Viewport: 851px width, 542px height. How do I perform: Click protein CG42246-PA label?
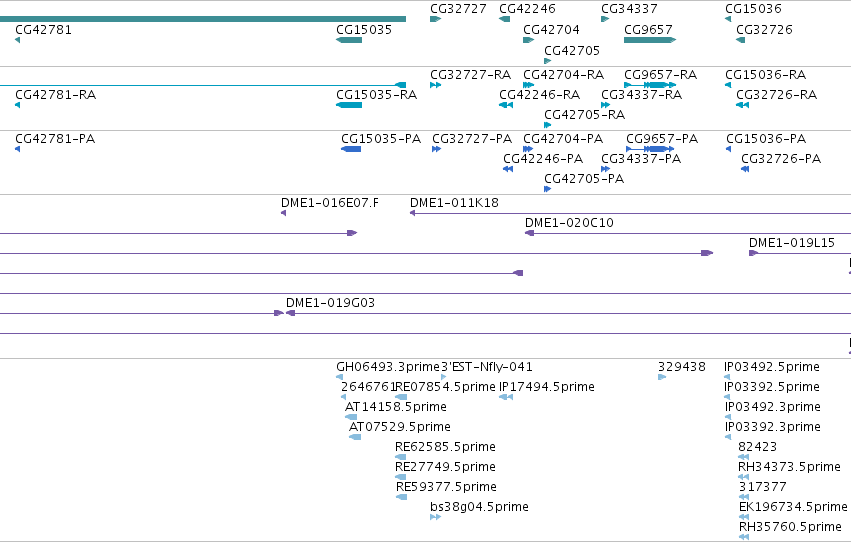point(543,158)
